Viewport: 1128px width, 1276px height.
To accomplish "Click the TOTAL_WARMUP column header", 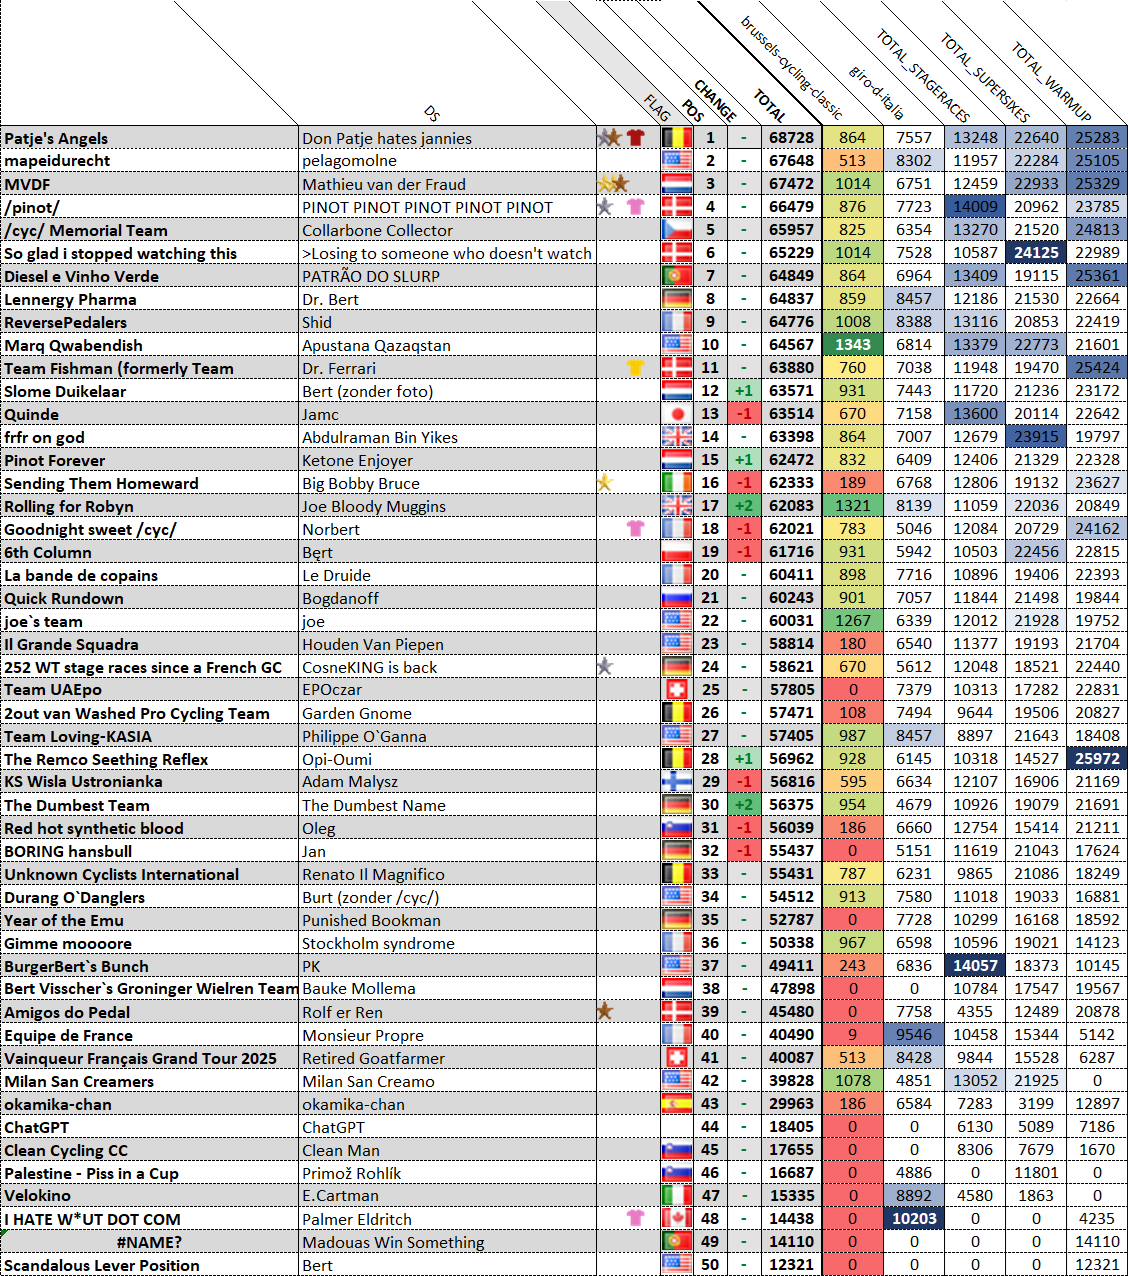I will [x=1050, y=82].
